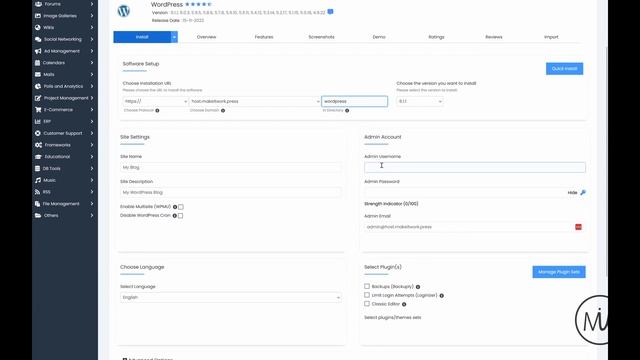Click the Customer Support lifebuoy icon
The image size is (640, 360).
coord(38,133)
